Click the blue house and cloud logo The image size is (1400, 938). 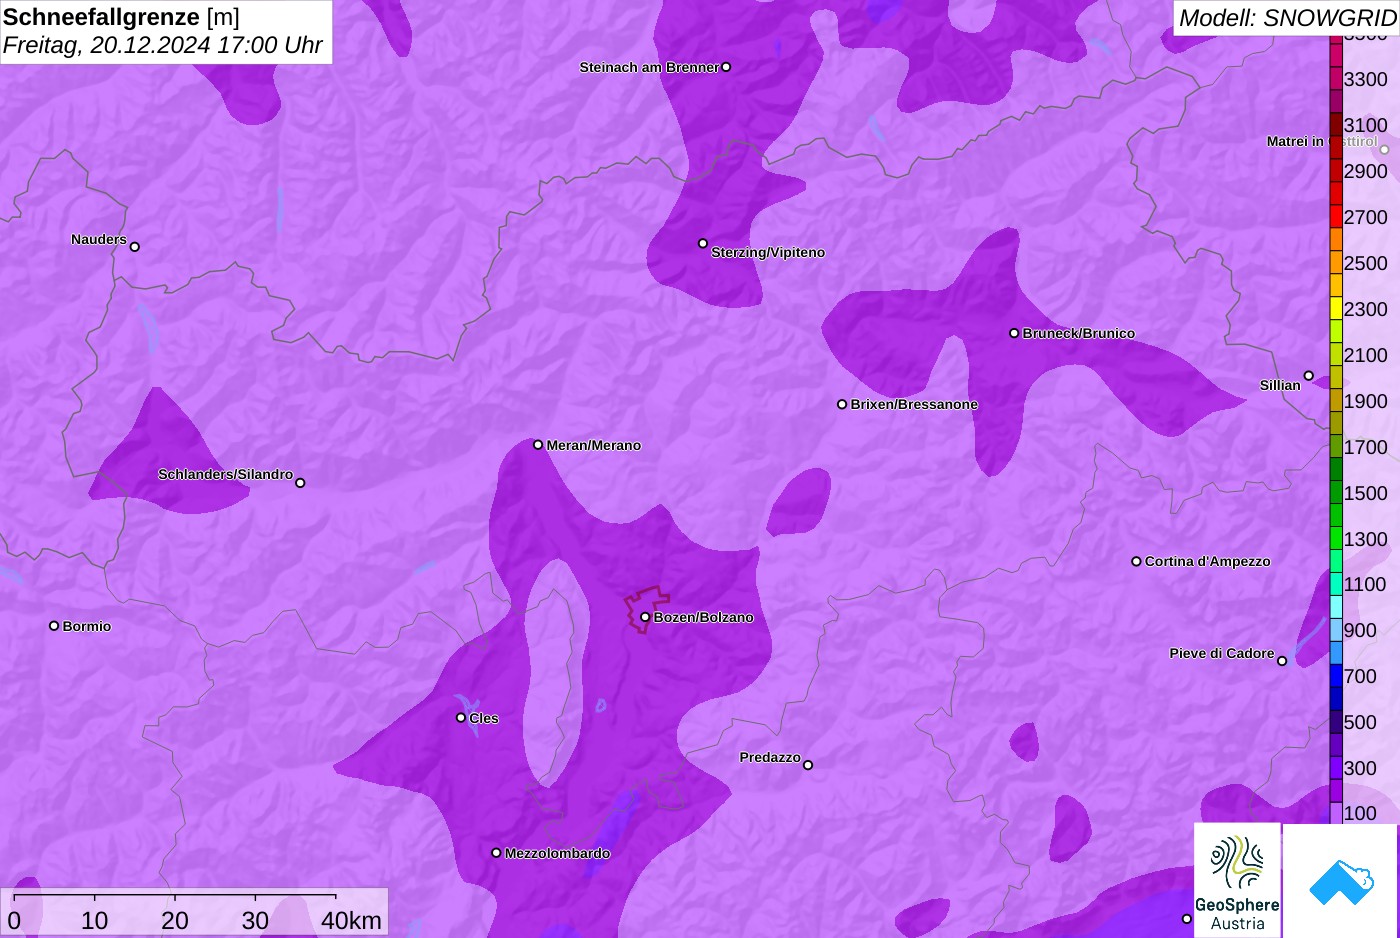[x=1341, y=880]
